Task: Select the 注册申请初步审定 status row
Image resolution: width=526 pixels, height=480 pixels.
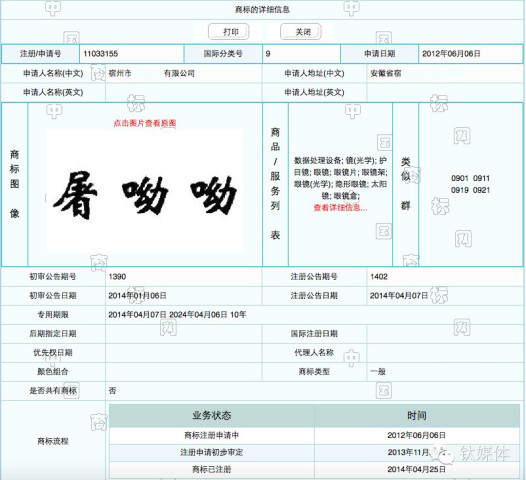Action: pos(315,452)
